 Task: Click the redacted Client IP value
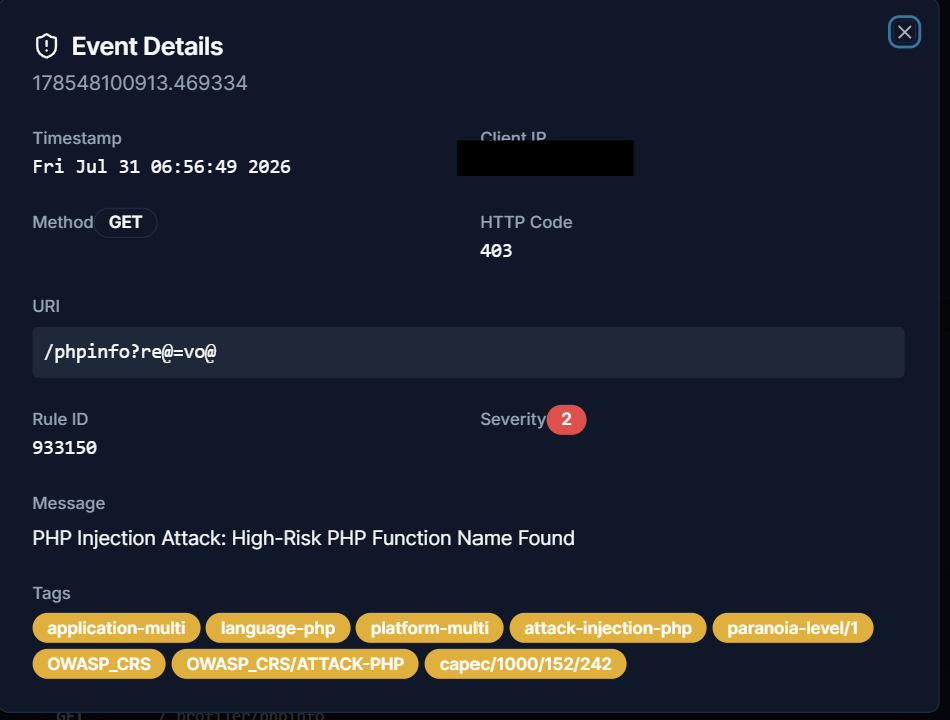click(x=545, y=158)
